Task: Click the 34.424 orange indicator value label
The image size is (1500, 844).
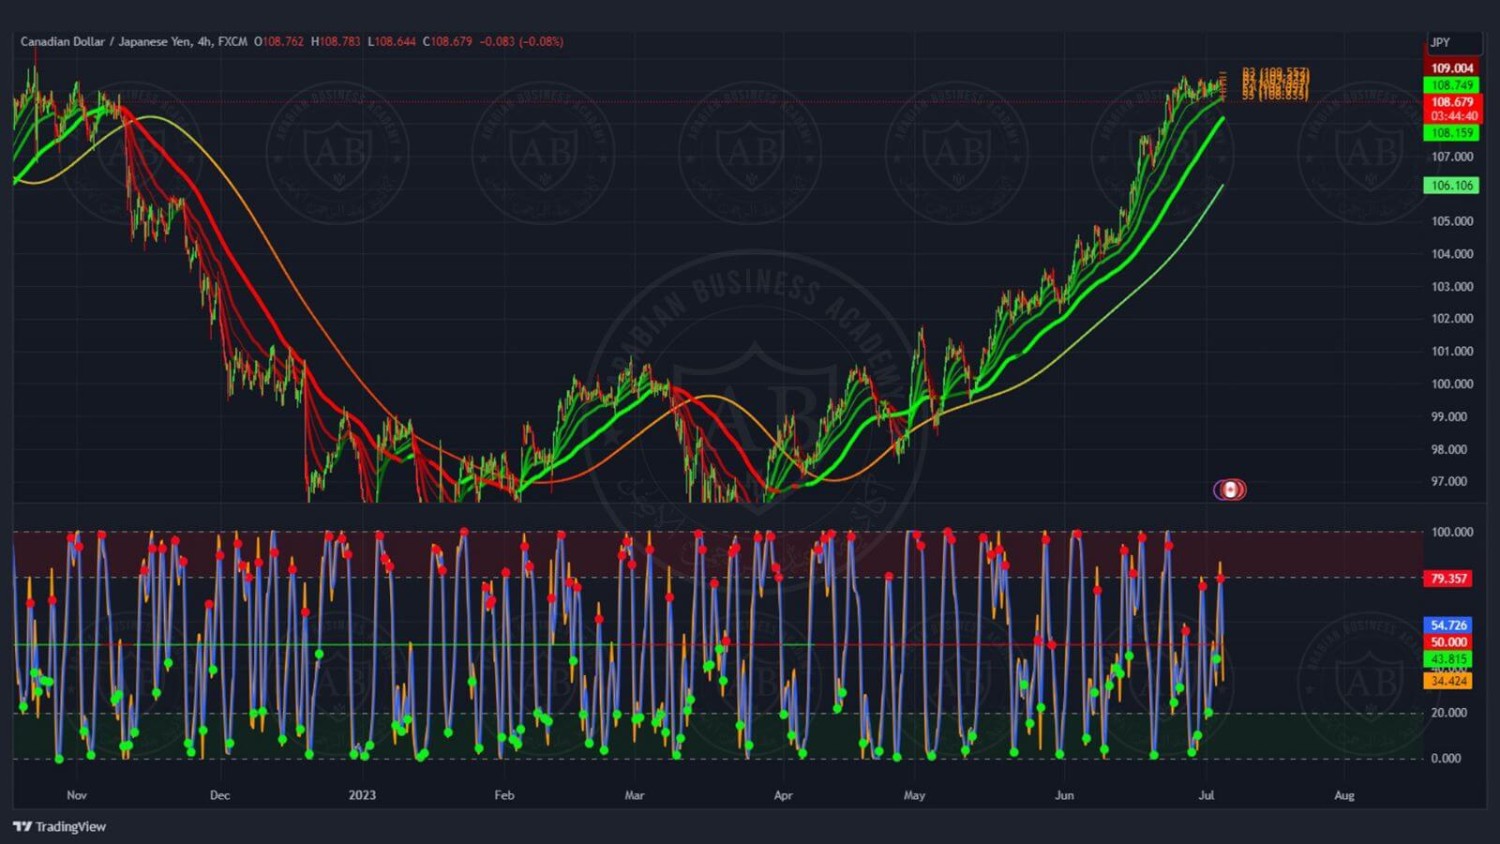Action: tap(1448, 681)
